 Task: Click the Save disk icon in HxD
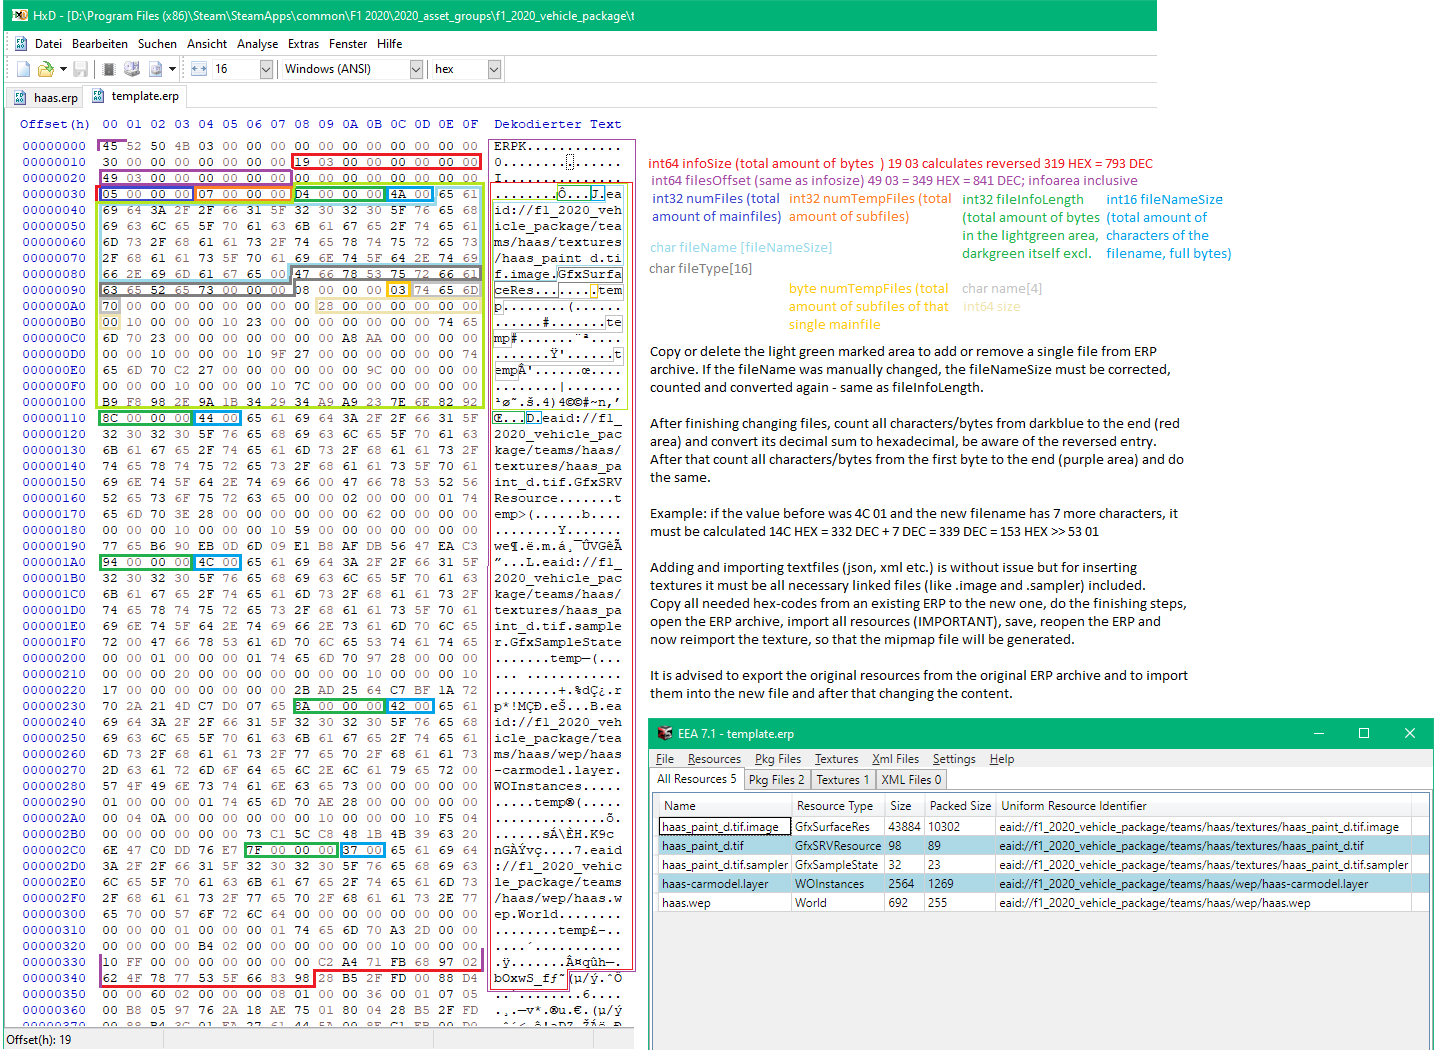coord(80,69)
